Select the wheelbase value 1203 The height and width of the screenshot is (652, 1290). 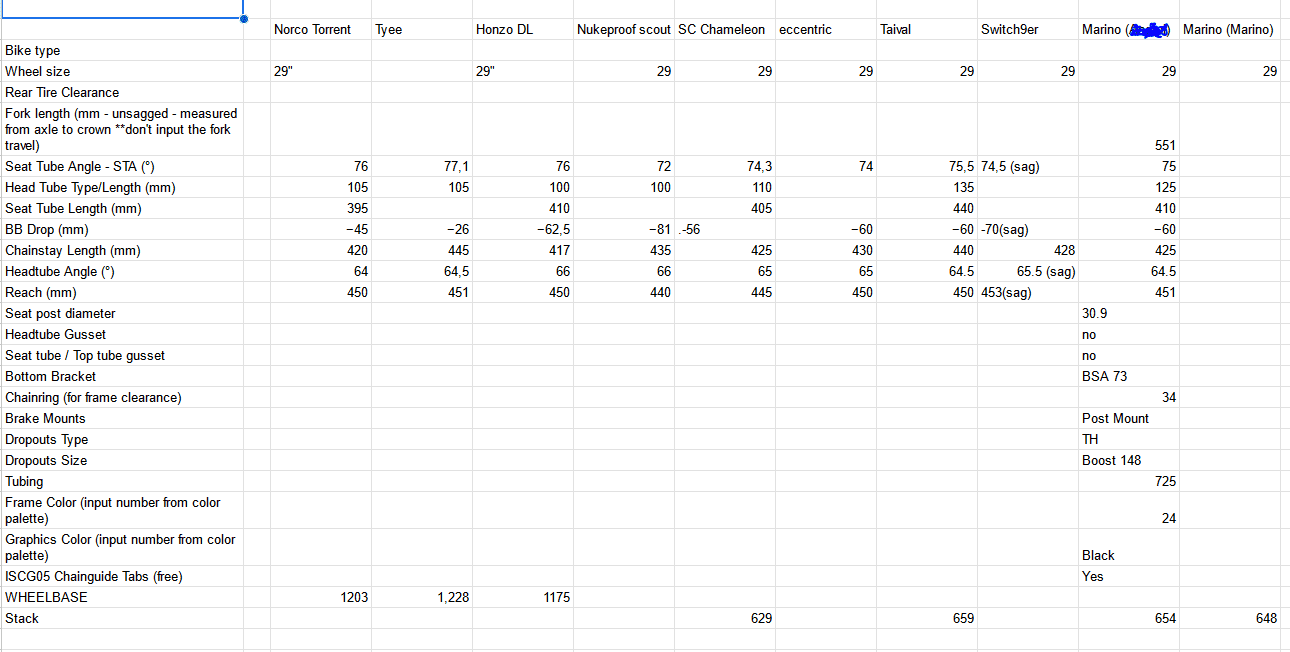(x=321, y=598)
